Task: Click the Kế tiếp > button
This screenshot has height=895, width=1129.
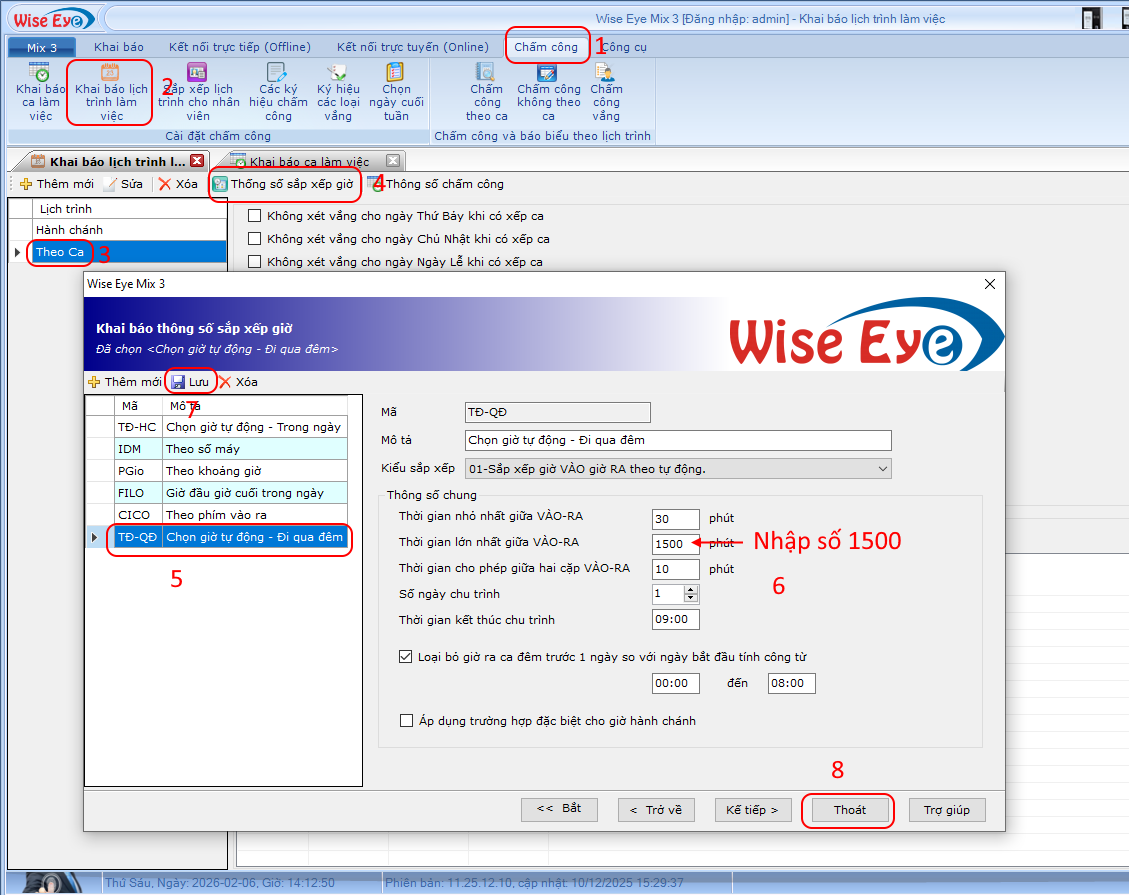Action: (x=752, y=810)
